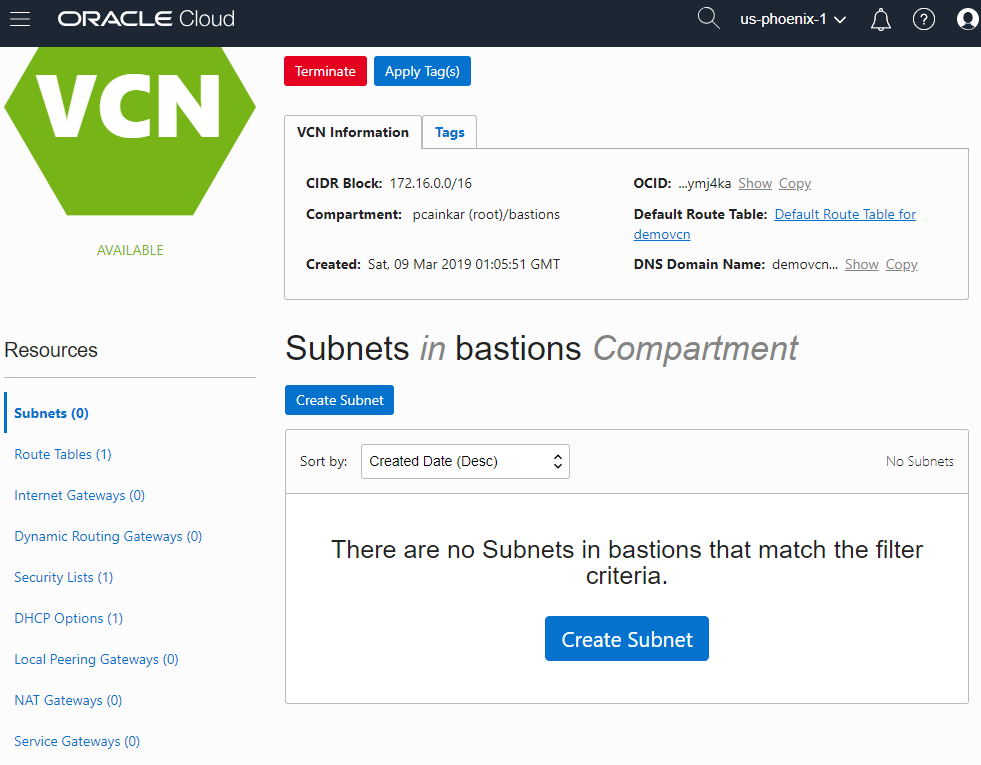Click the green VCN hexagon icon

[x=130, y=131]
